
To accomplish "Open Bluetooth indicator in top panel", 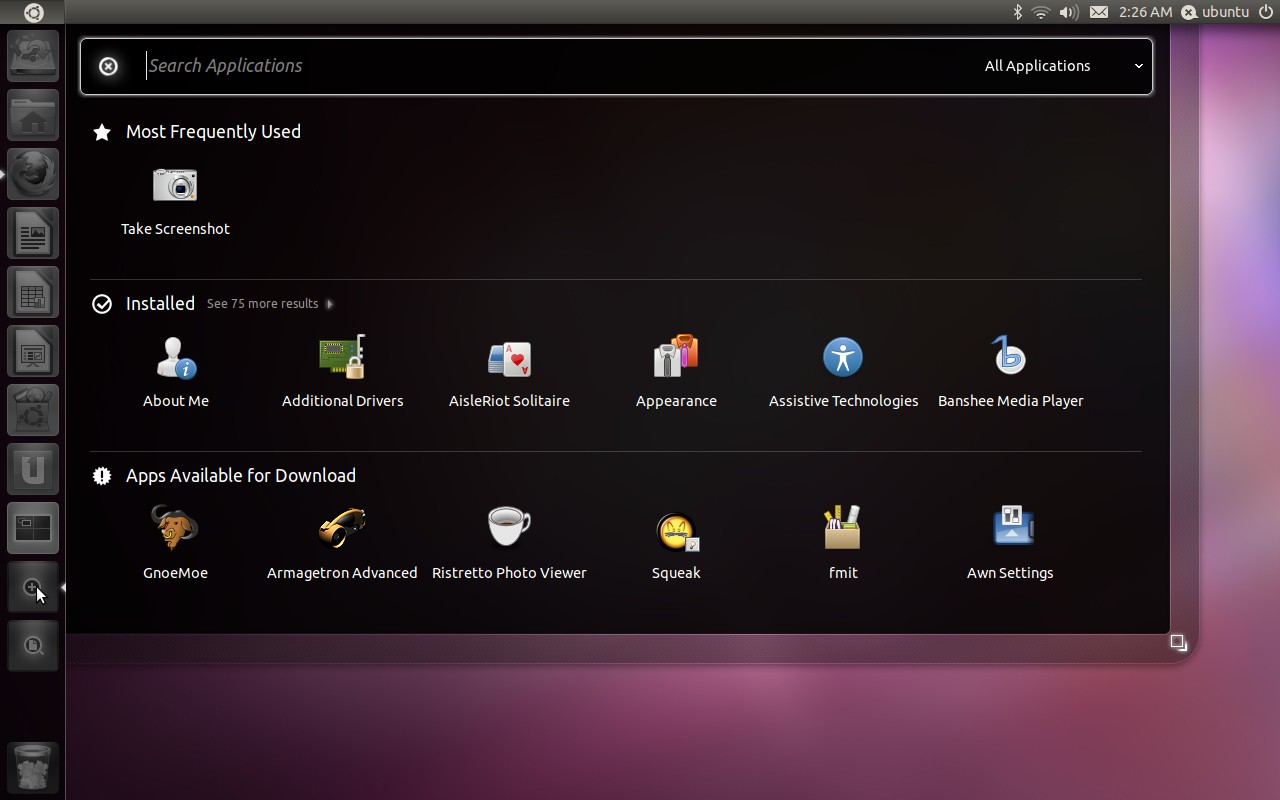I will [1018, 12].
